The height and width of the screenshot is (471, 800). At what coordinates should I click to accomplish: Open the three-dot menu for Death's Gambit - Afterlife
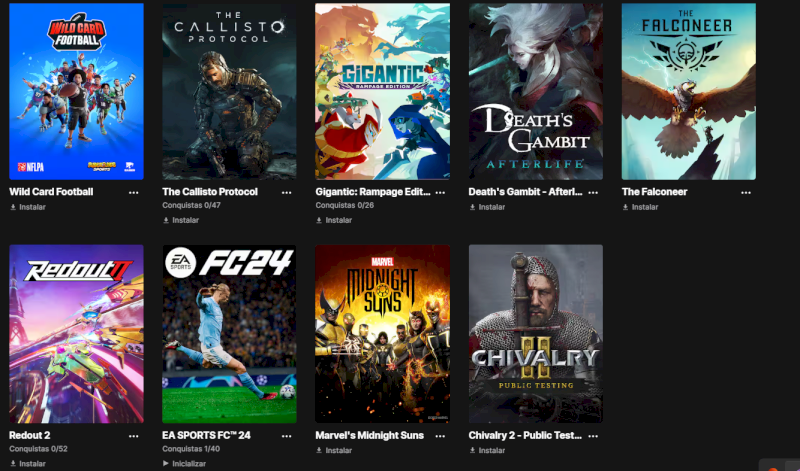[593, 193]
